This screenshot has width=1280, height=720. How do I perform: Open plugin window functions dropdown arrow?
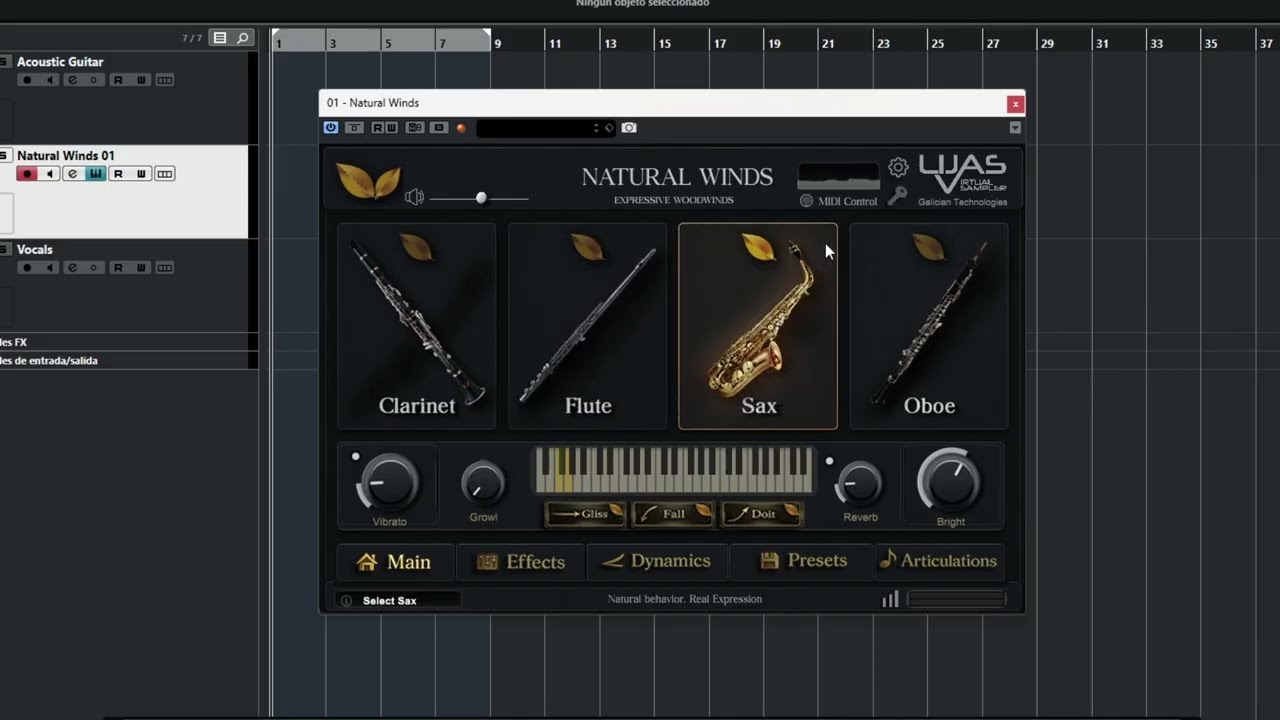[1015, 128]
